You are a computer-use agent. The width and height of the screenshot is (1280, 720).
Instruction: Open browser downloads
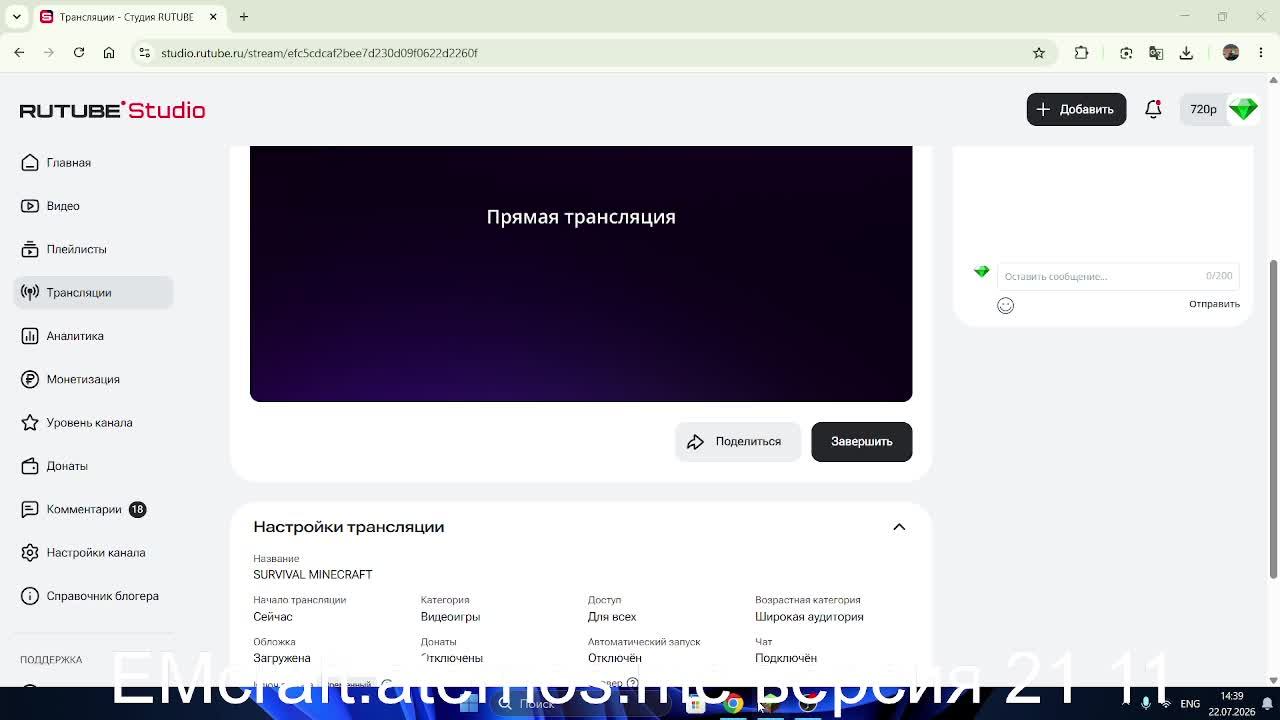coord(1186,53)
